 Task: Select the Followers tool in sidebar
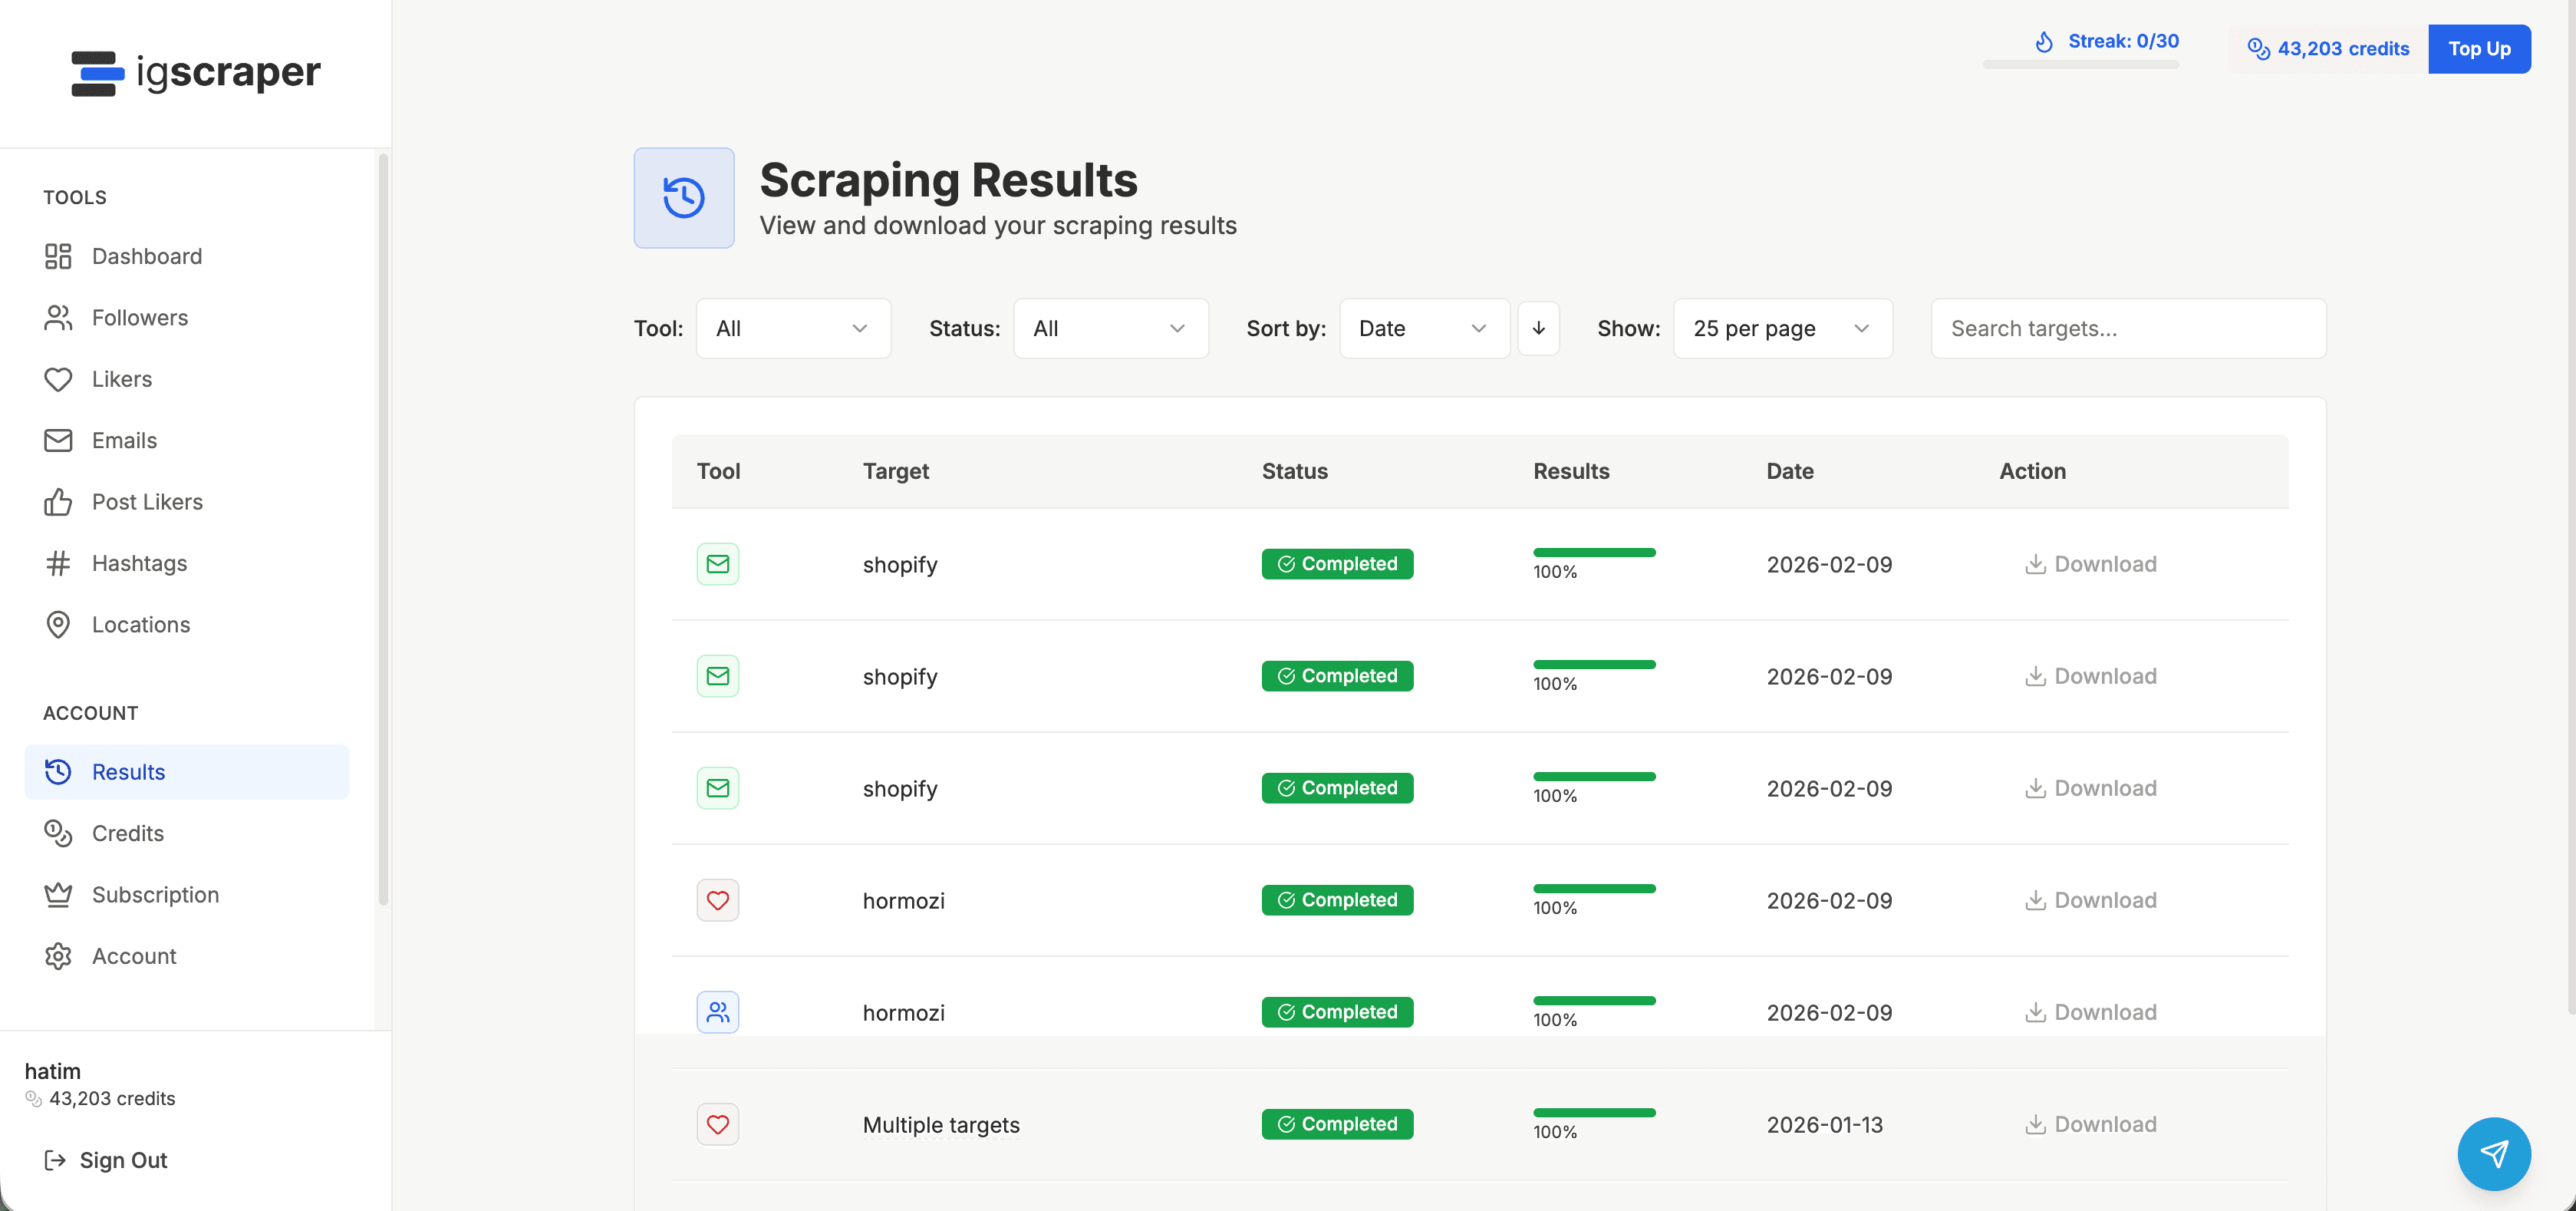(139, 317)
